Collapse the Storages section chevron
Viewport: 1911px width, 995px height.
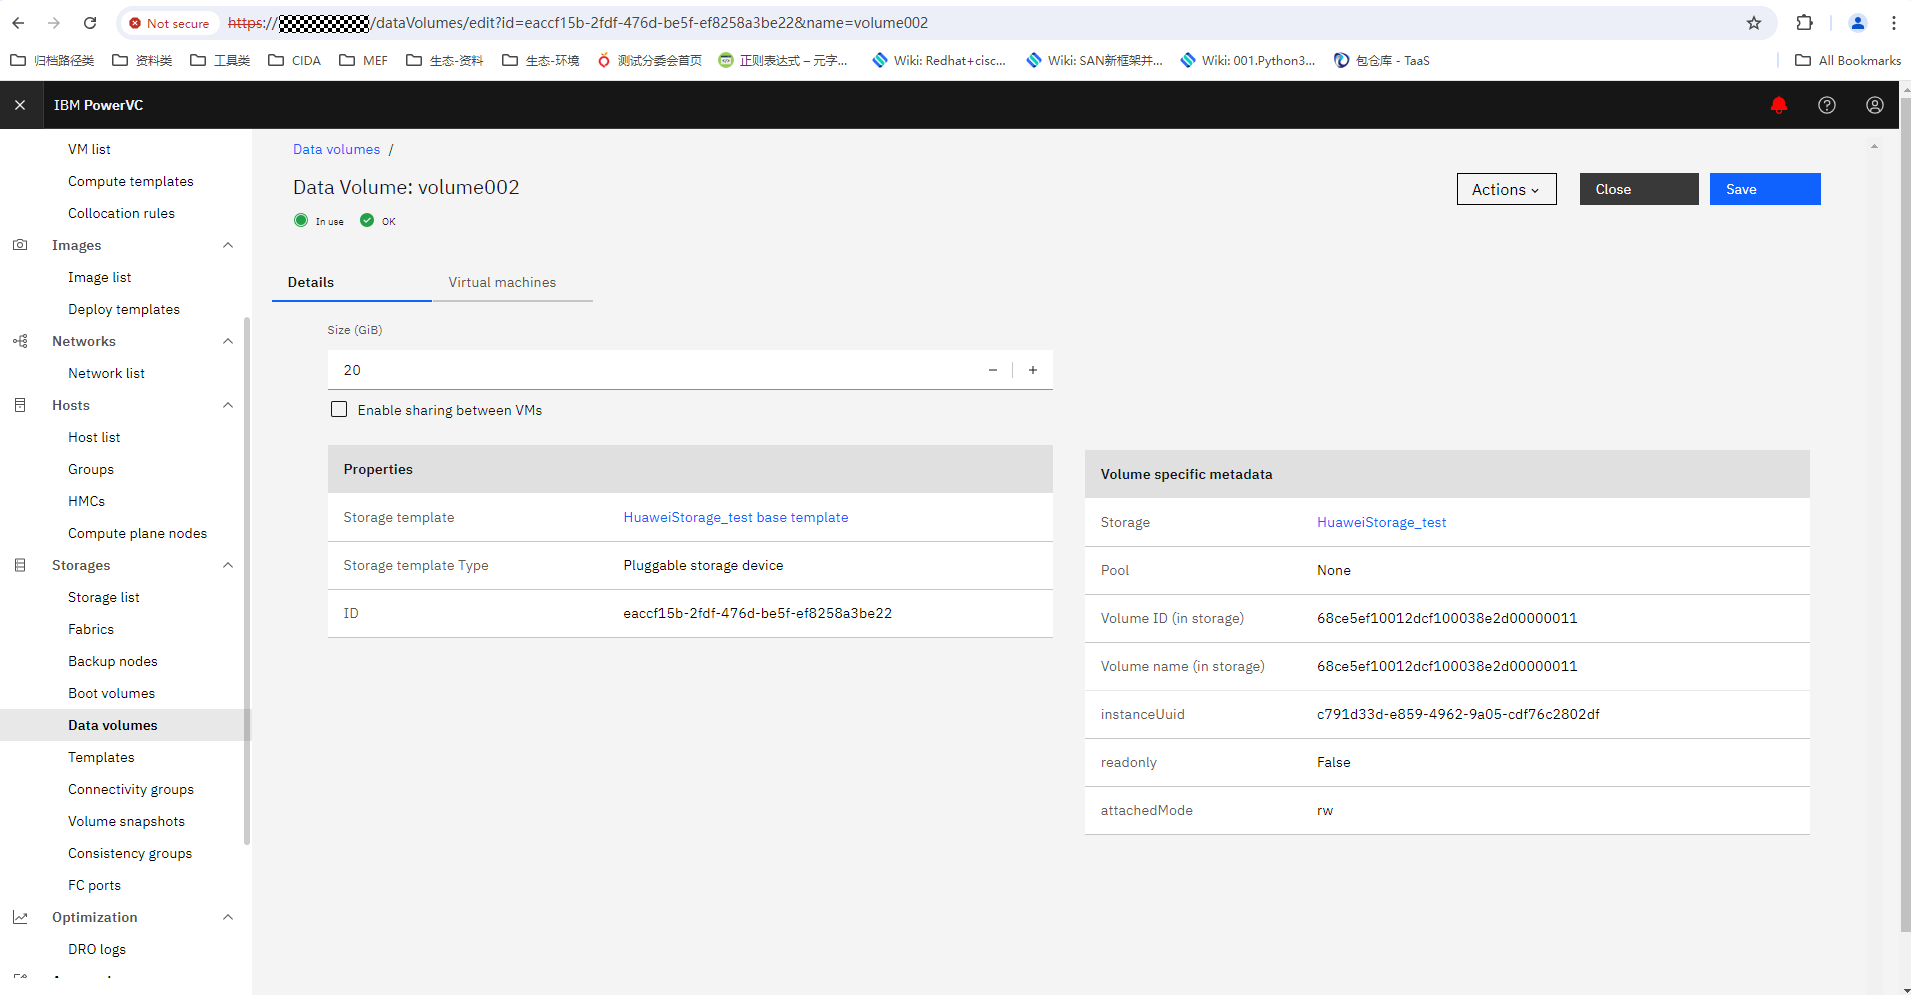click(228, 565)
